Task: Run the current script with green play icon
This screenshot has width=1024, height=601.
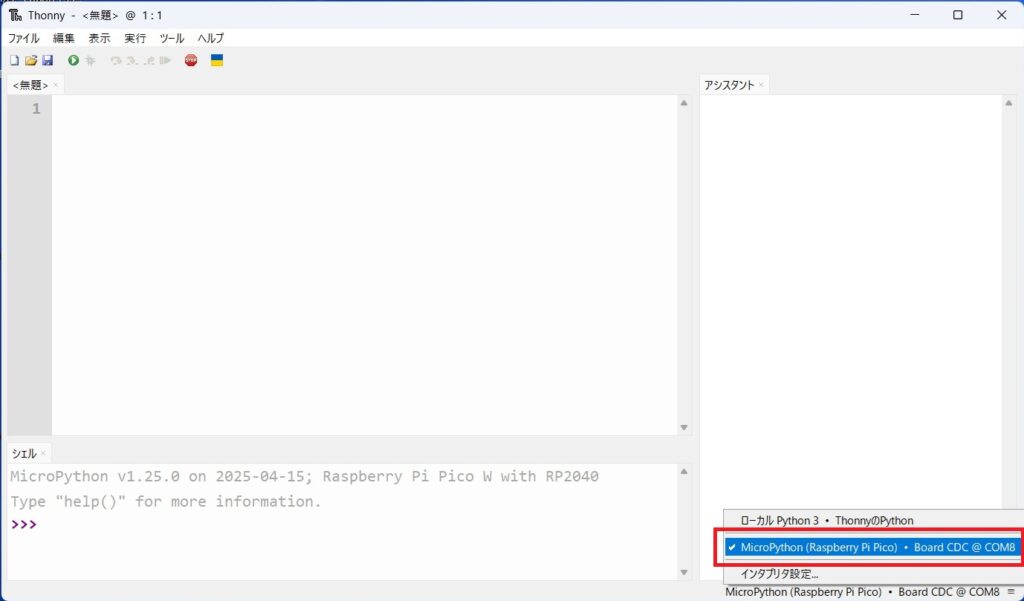Action: (x=73, y=60)
